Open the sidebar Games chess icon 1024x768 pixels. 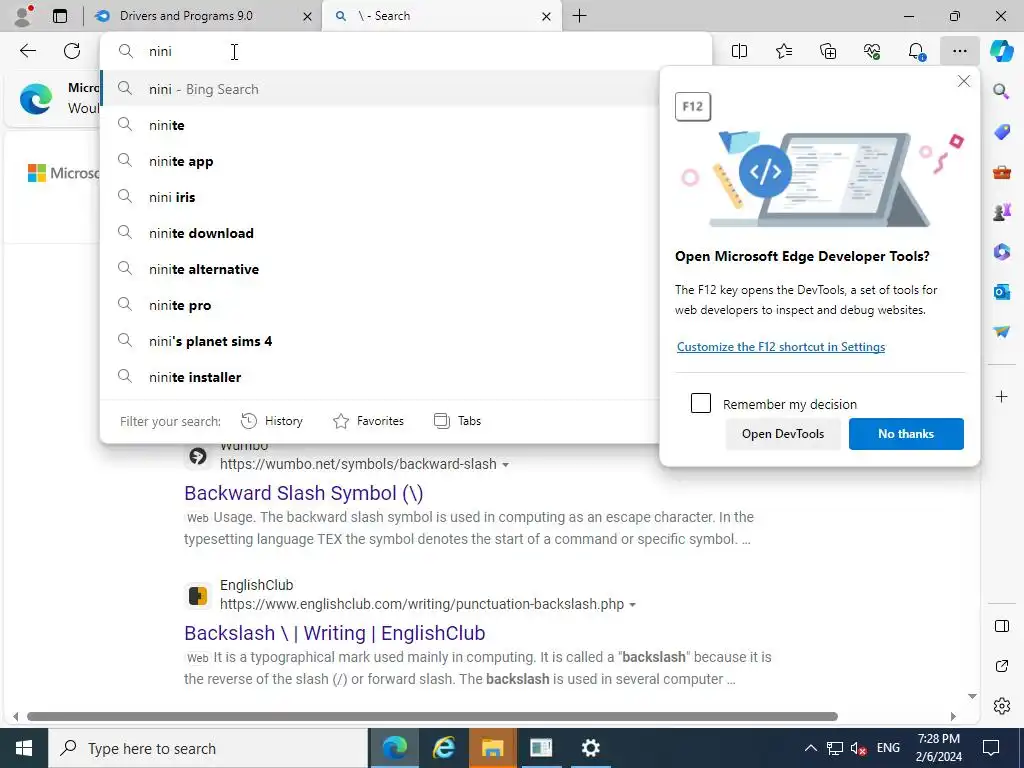click(x=1001, y=212)
